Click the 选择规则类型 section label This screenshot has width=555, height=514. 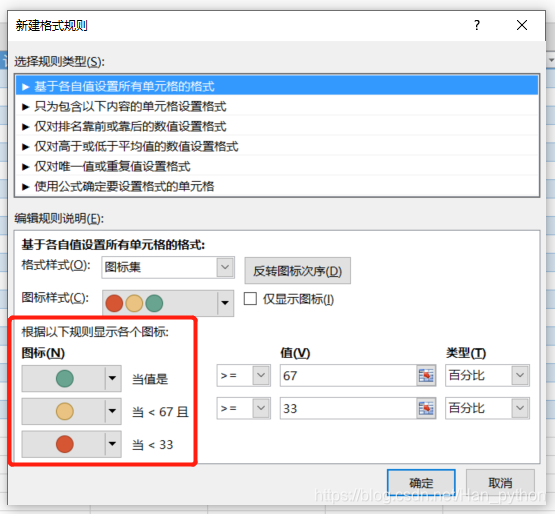(x=59, y=62)
